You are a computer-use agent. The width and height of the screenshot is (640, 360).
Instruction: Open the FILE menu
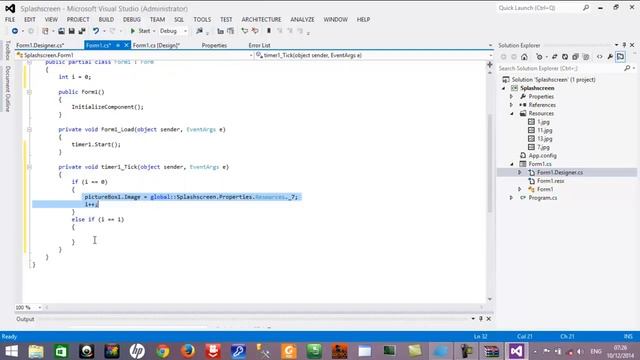[10, 20]
